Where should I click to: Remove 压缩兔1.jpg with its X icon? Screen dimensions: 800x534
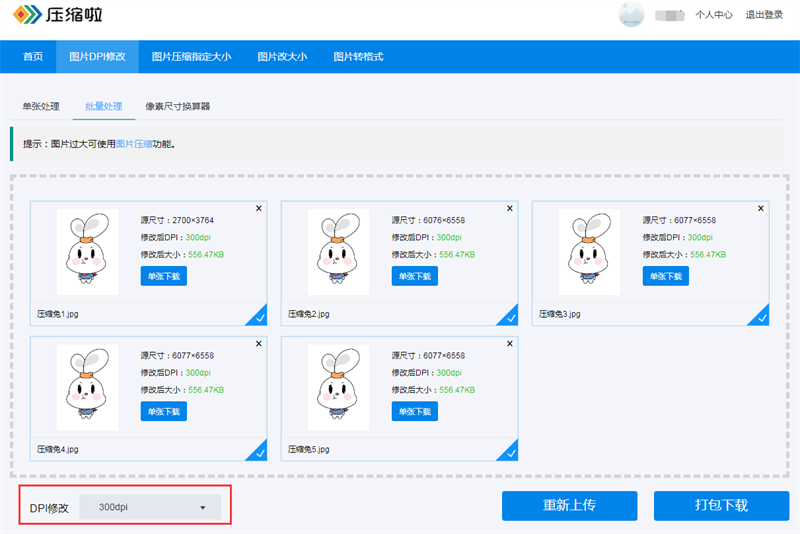[259, 208]
